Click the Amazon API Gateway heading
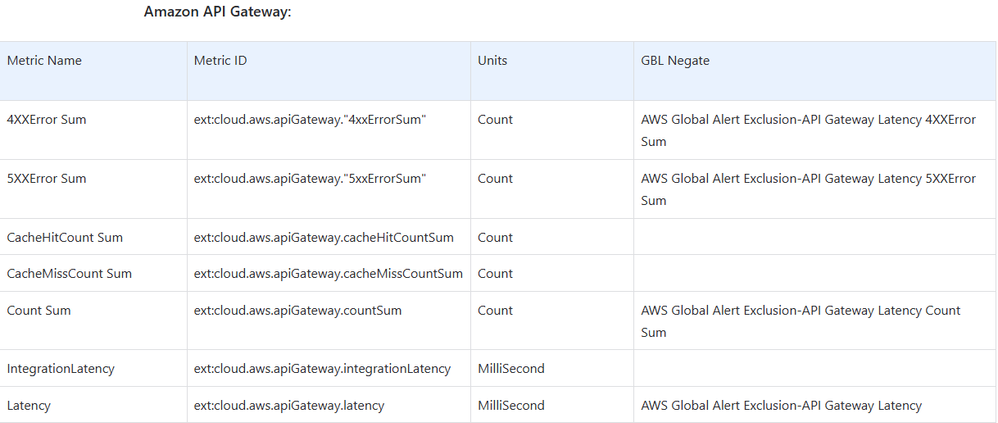Screen dimensions: 998x423 click(x=217, y=12)
